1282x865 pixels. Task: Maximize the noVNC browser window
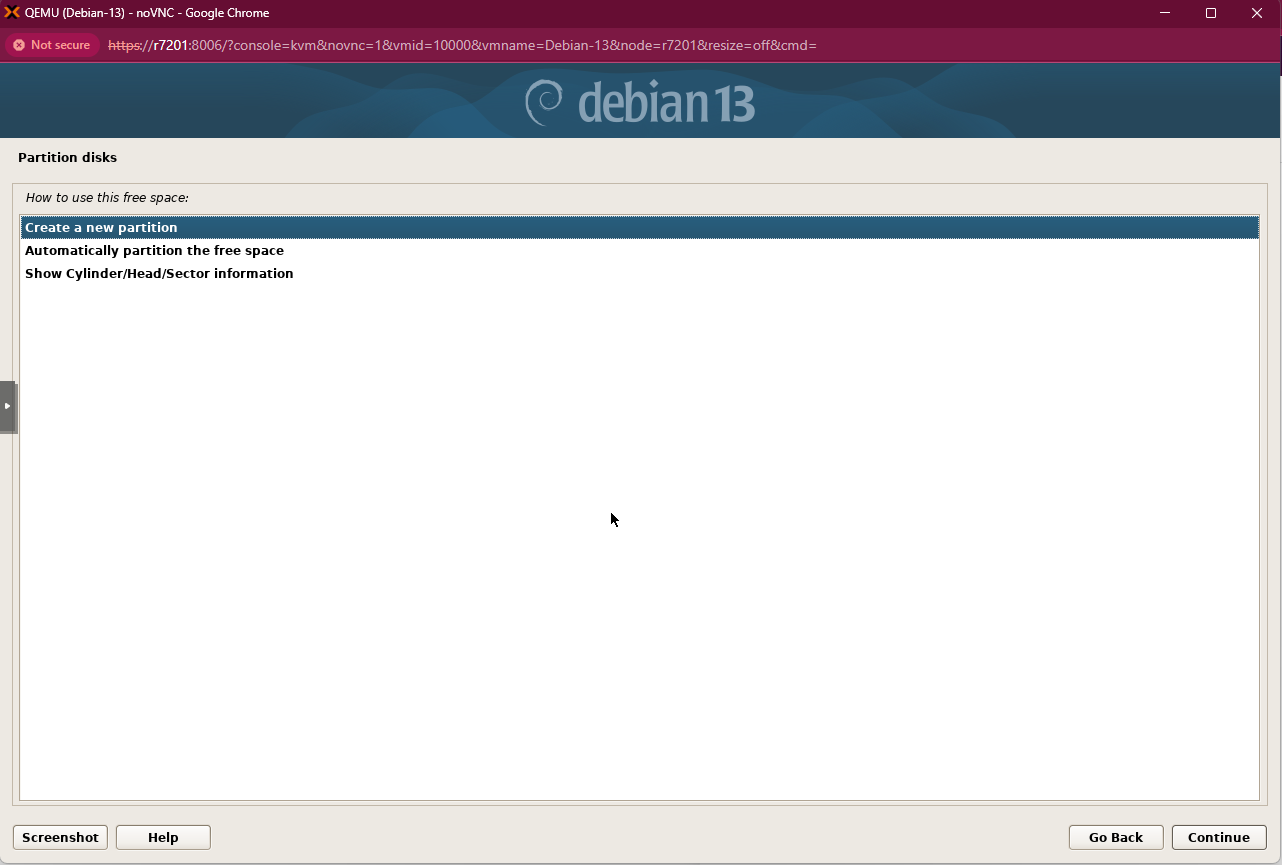click(x=1211, y=13)
